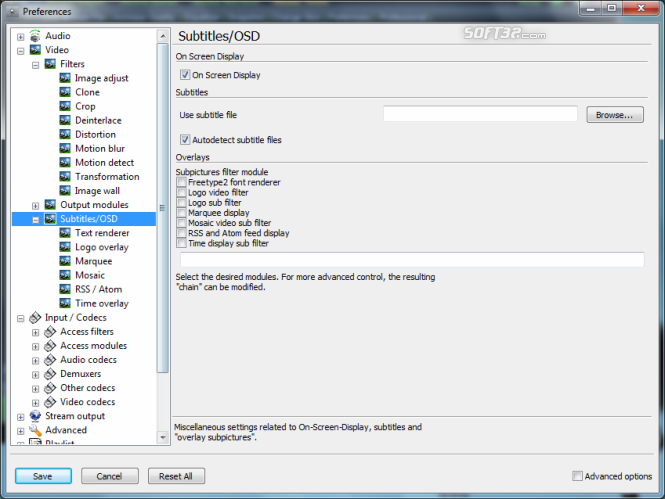This screenshot has height=499, width=665.
Task: Uncheck Autodetect subtitle files
Action: pyautogui.click(x=185, y=139)
